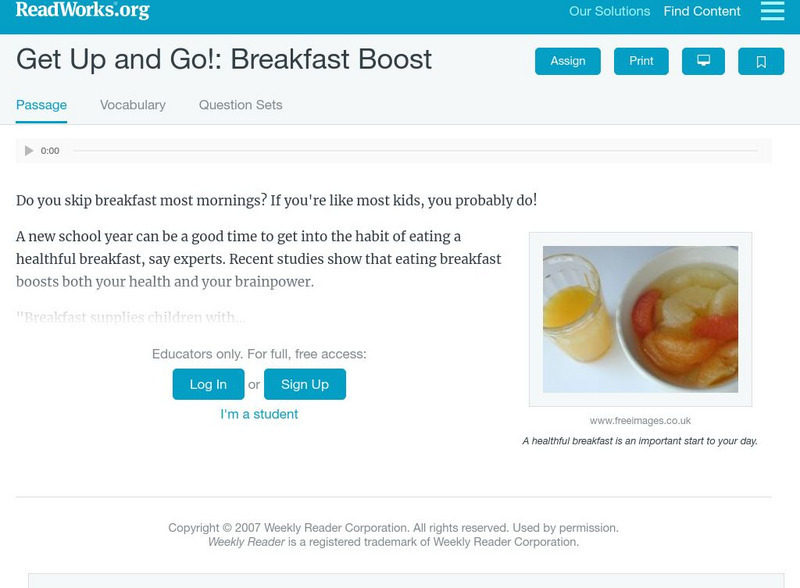Click the Print button
The width and height of the screenshot is (800, 588).
pos(641,62)
